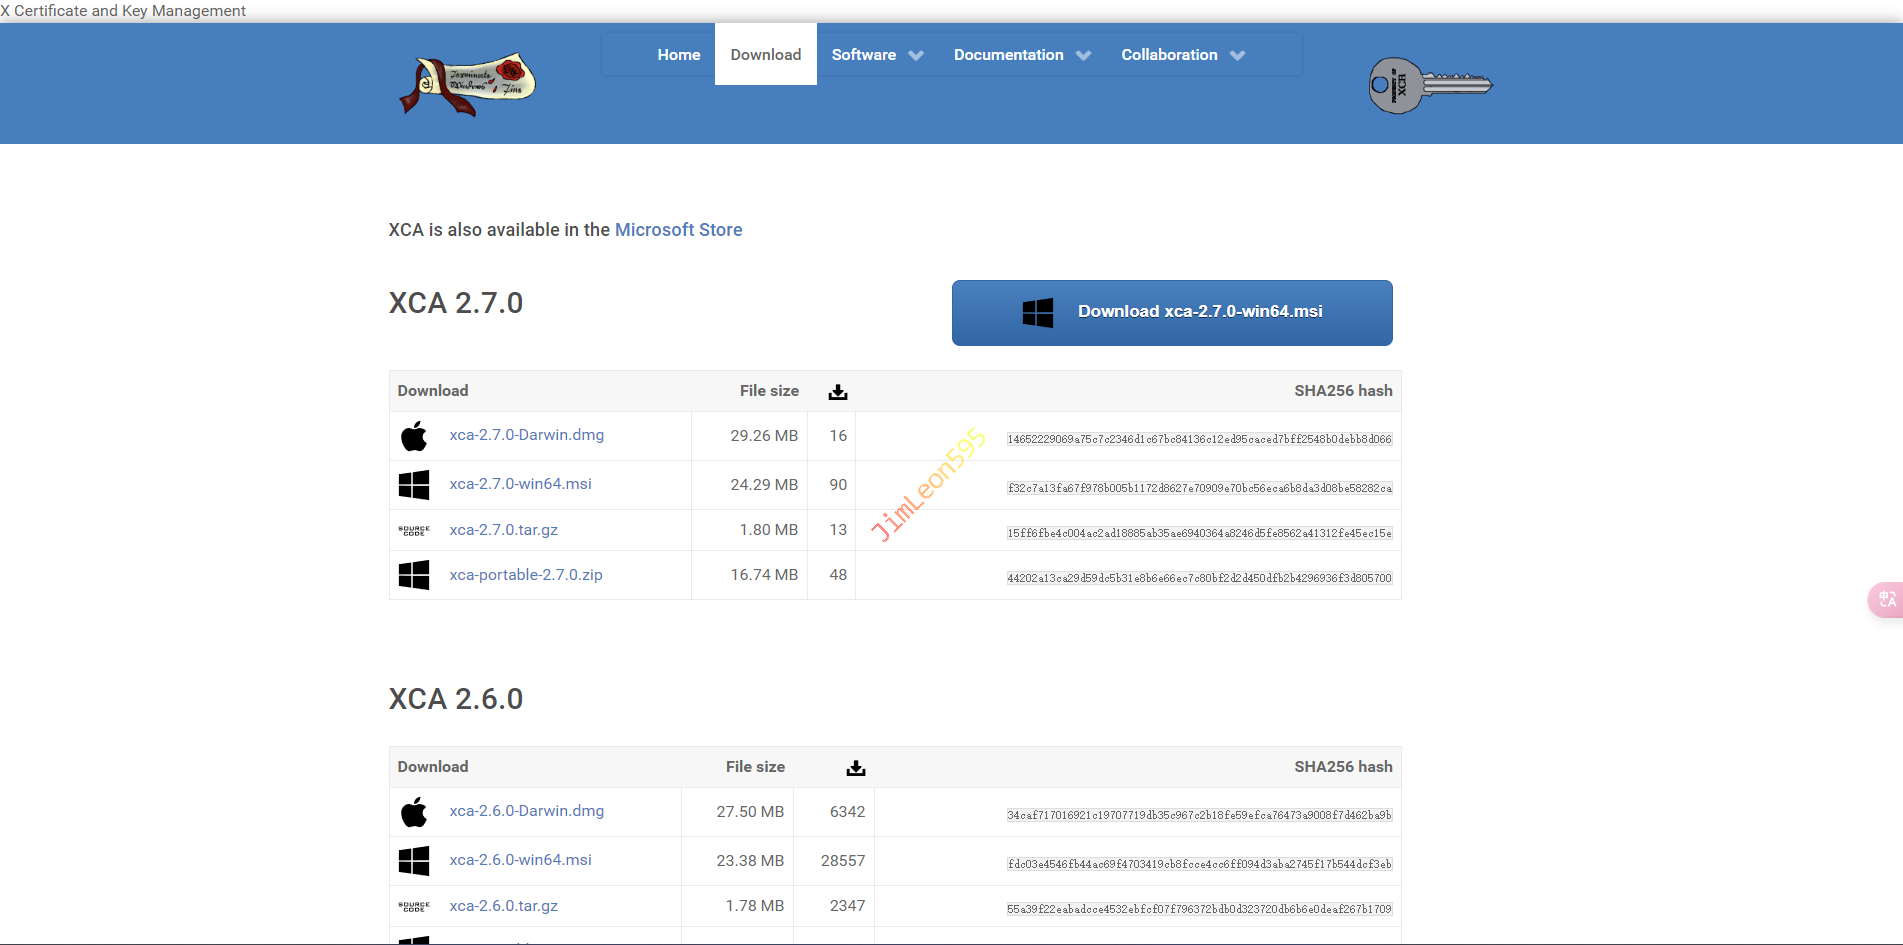The image size is (1903, 945).
Task: Open xca-2.6.0-win64.msi download link
Action: (x=520, y=860)
